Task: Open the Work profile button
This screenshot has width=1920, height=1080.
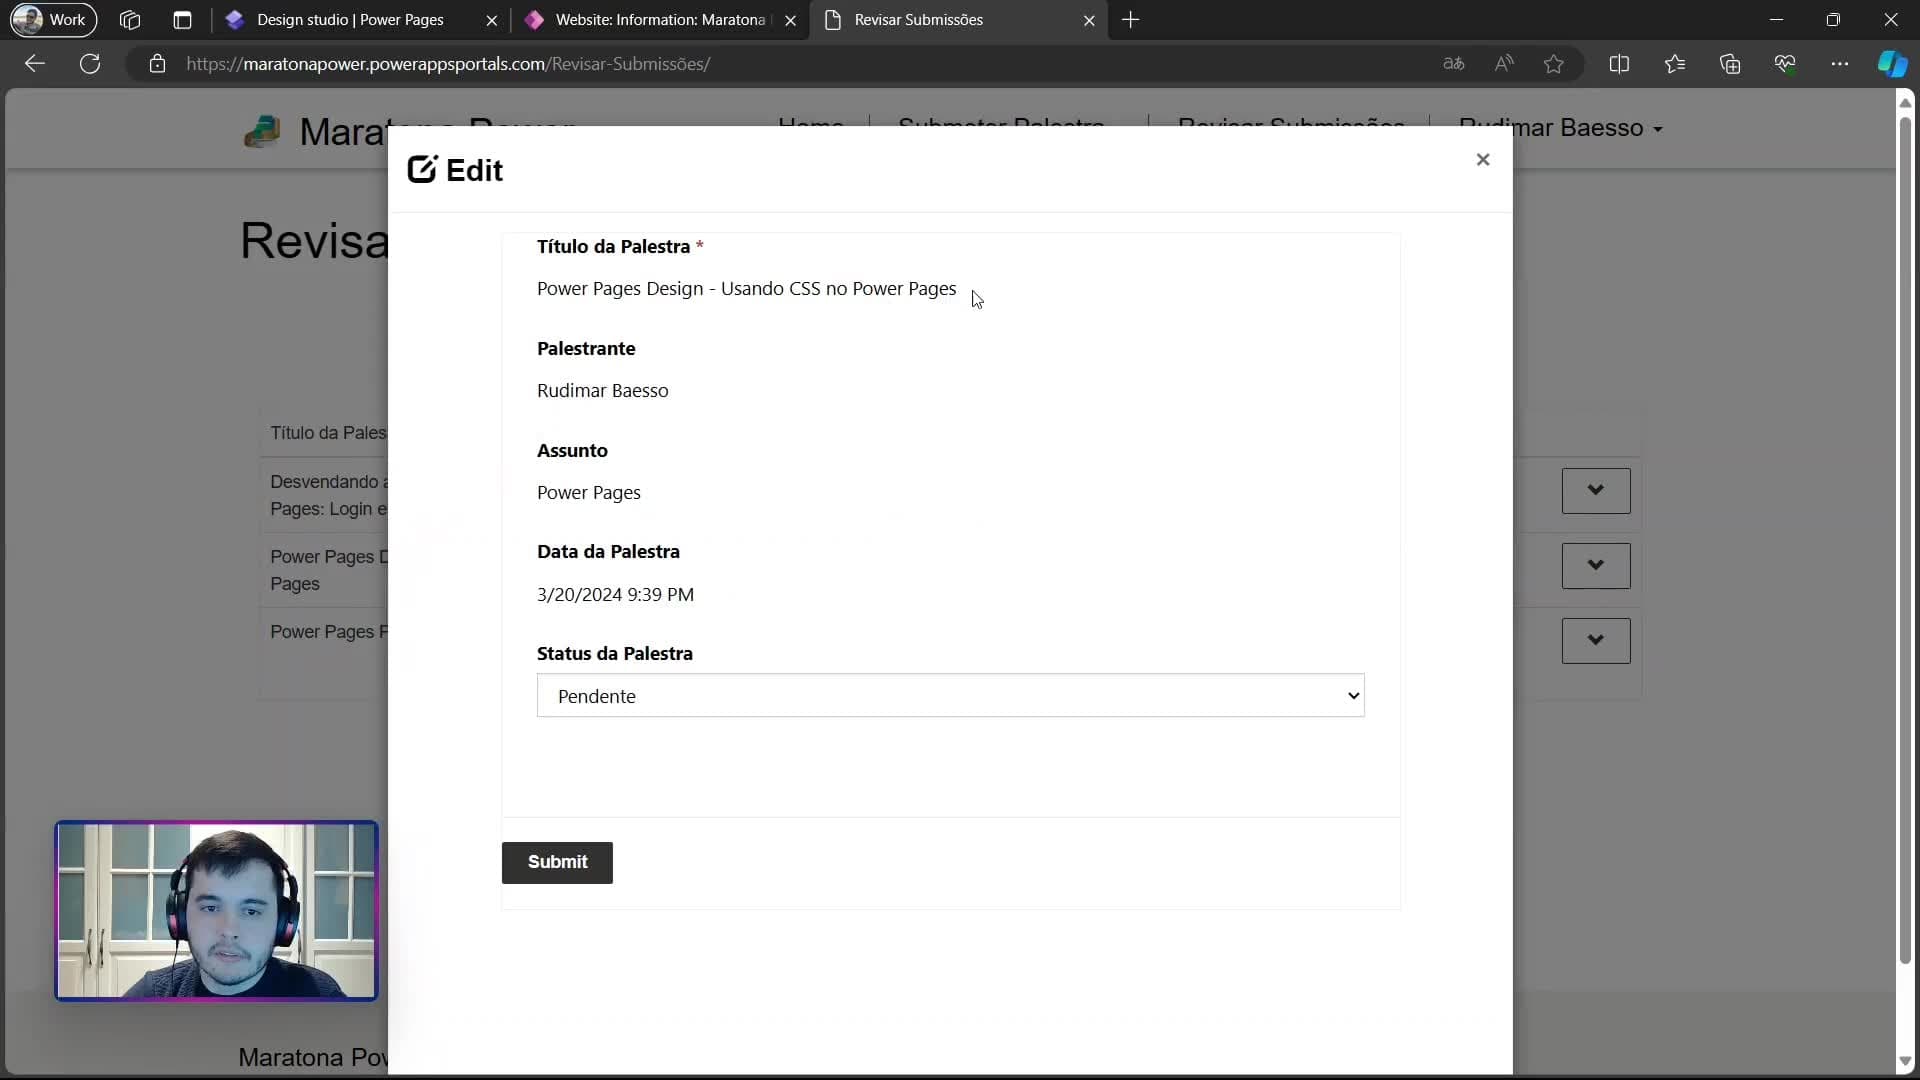Action: pos(53,20)
